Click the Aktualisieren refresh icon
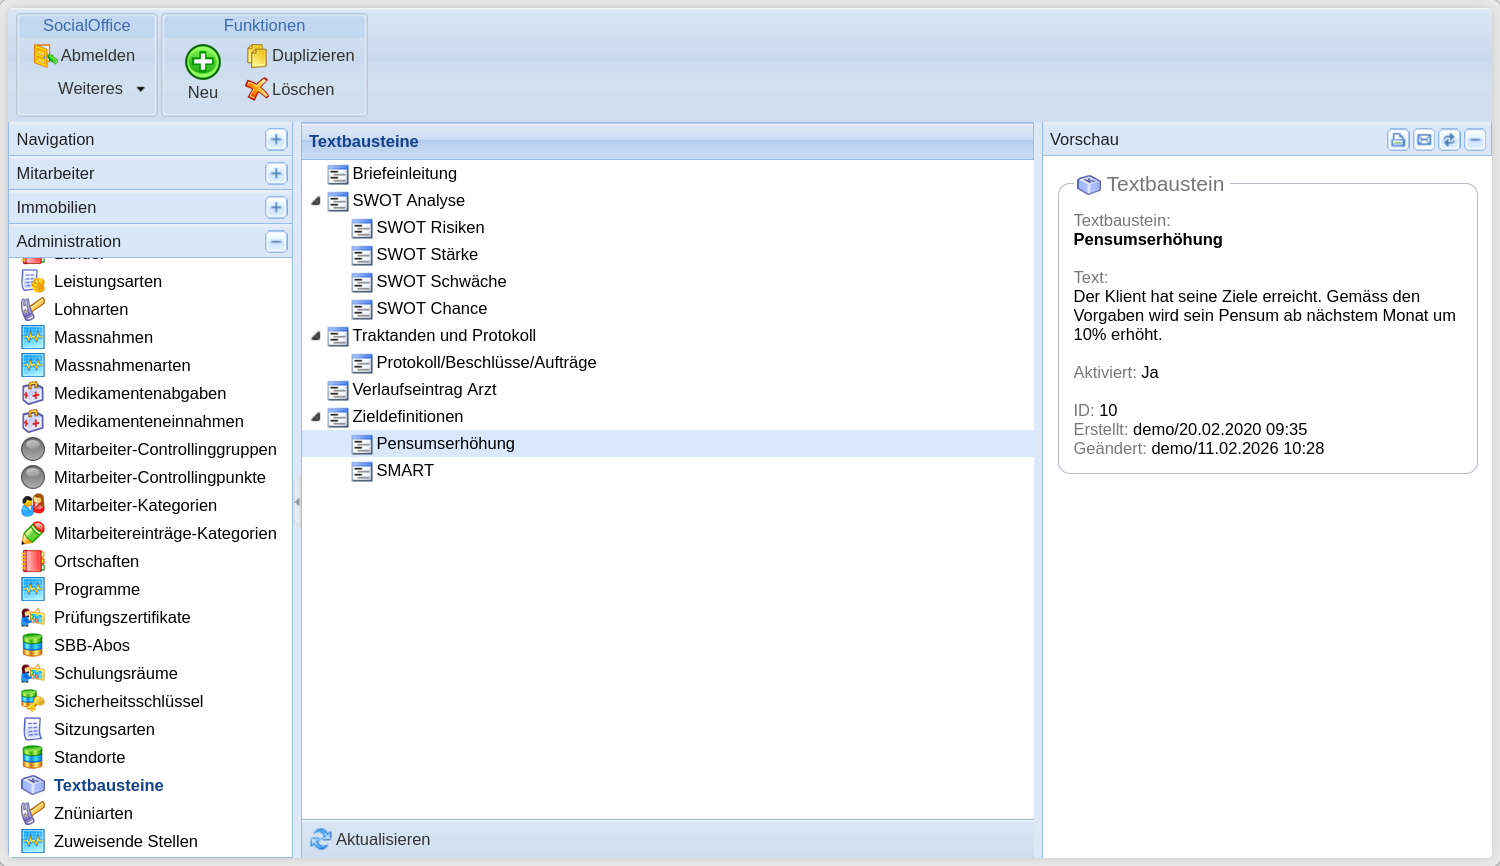This screenshot has width=1500, height=866. 321,839
